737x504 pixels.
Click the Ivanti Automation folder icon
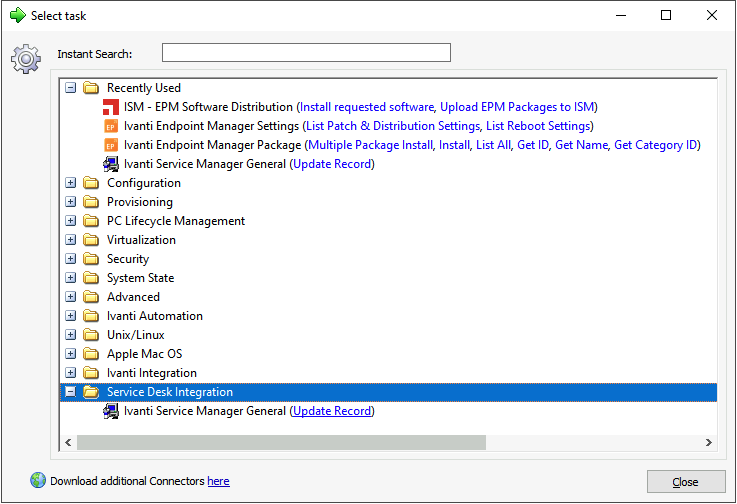click(91, 316)
